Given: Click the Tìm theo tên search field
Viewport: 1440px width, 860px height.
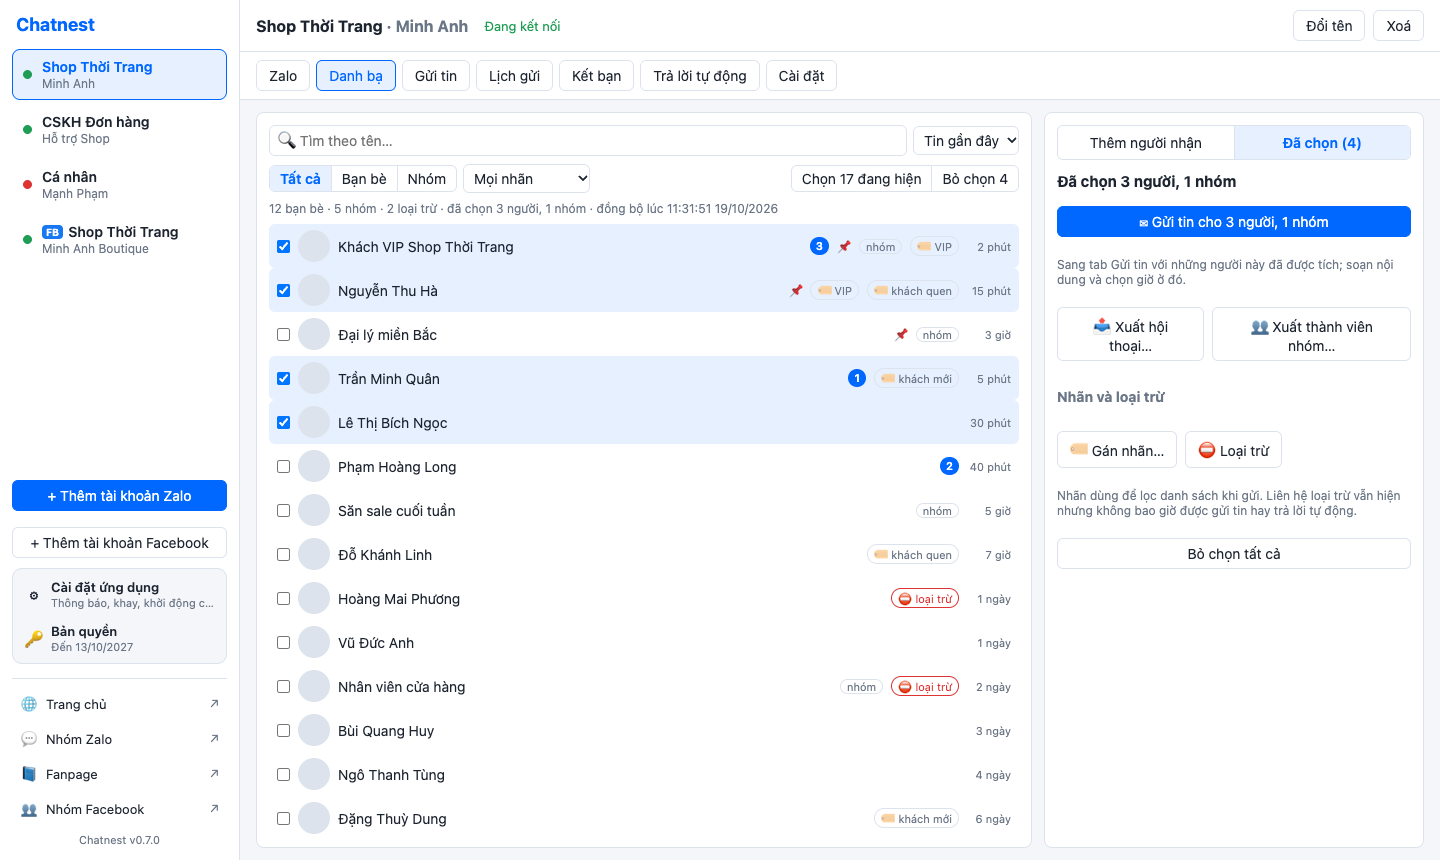Looking at the screenshot, I should (x=588, y=141).
